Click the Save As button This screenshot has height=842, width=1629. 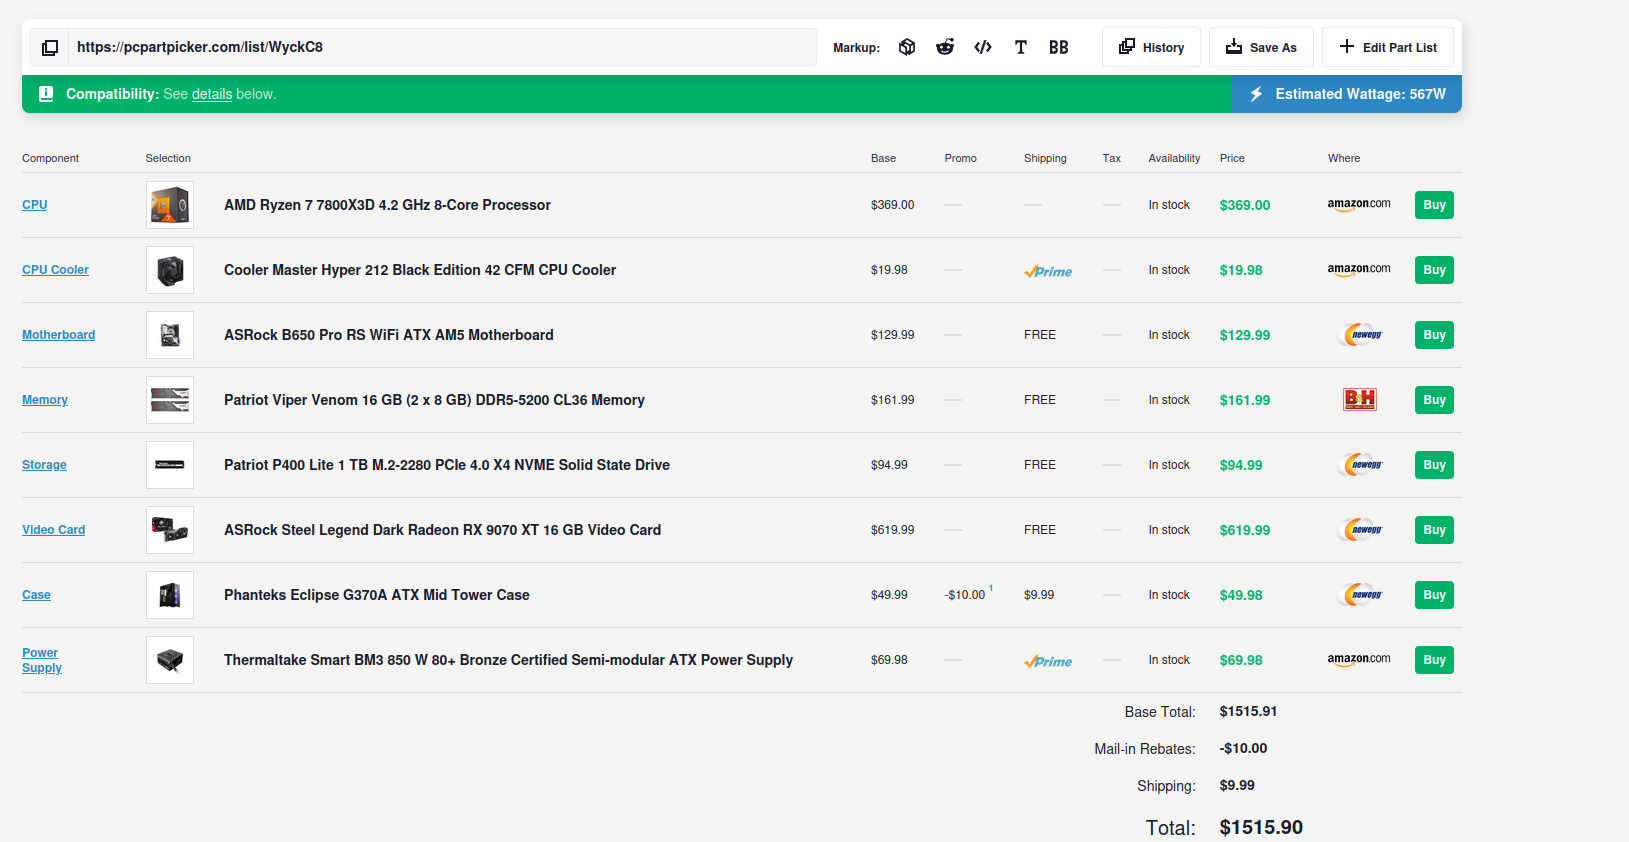[1261, 47]
